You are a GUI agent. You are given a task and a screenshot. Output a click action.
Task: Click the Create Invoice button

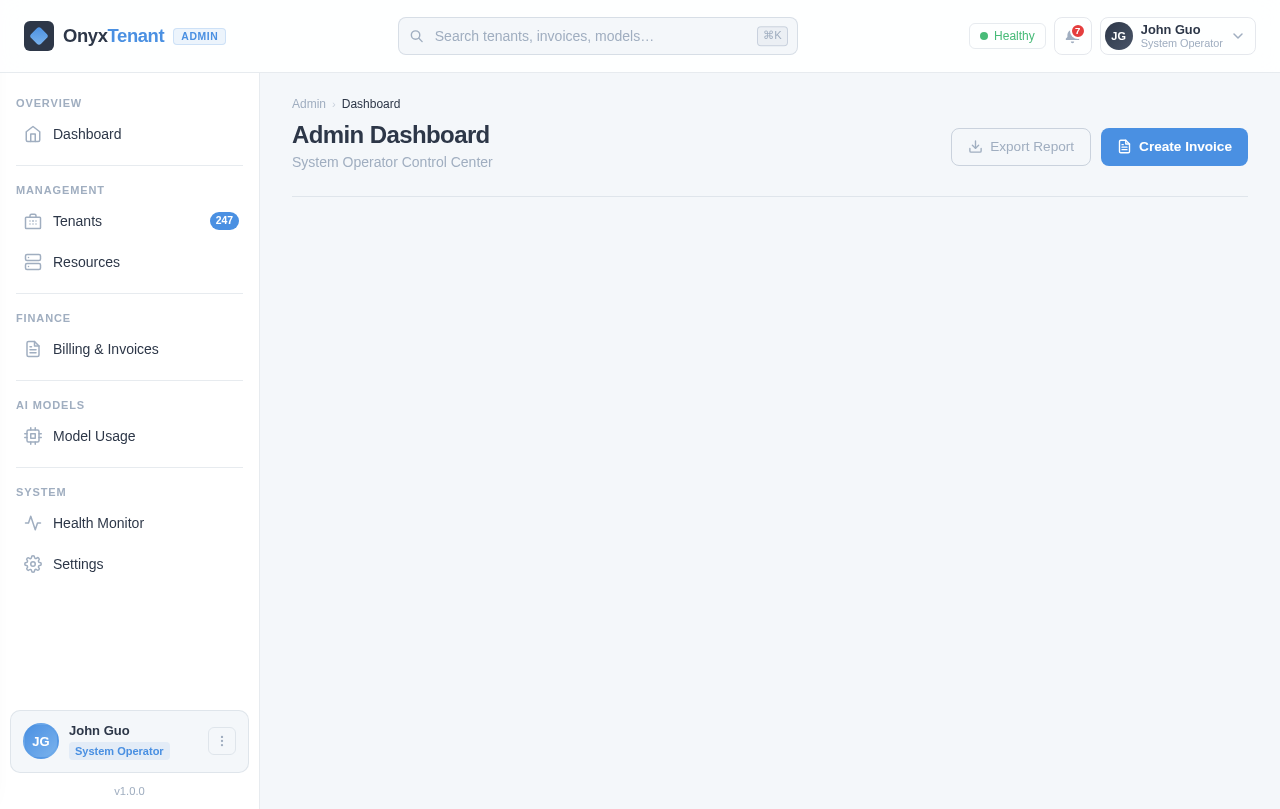pyautogui.click(x=1174, y=147)
